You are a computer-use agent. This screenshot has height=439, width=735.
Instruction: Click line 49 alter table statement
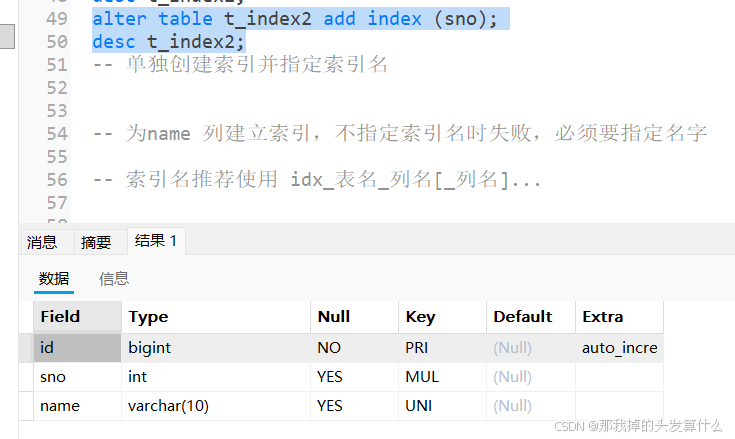pyautogui.click(x=295, y=19)
